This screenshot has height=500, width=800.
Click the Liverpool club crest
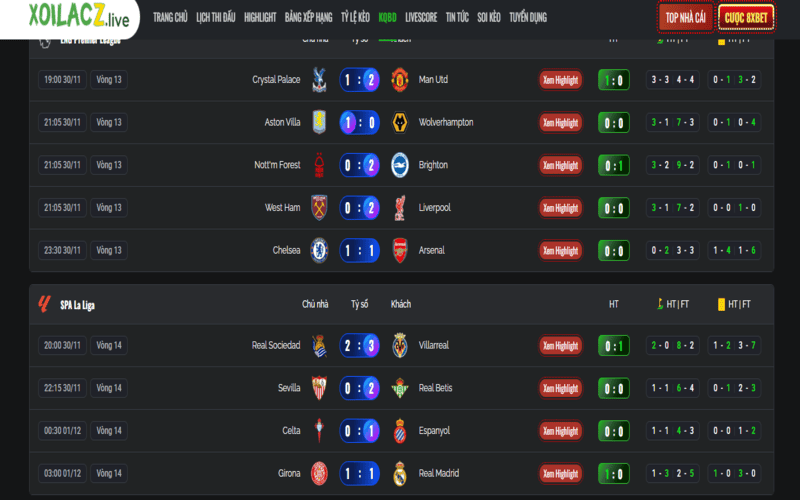pos(400,208)
